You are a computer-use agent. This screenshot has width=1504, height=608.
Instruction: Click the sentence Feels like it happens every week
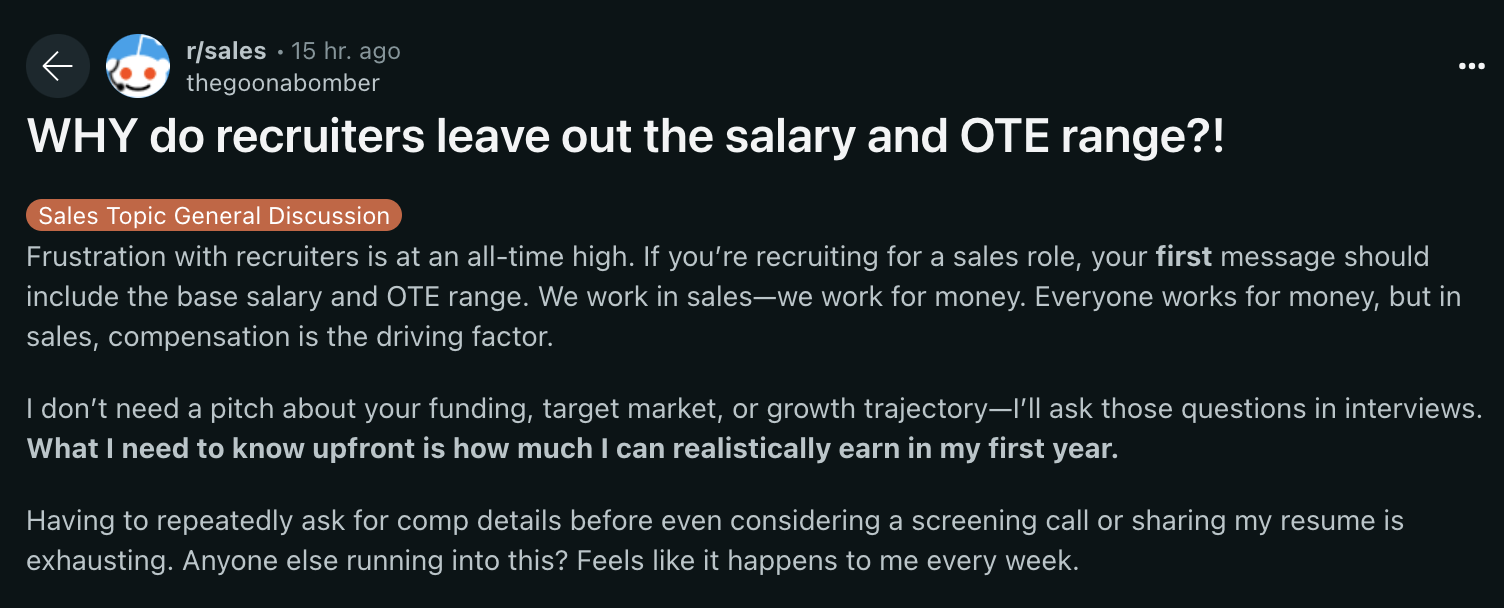tap(828, 560)
